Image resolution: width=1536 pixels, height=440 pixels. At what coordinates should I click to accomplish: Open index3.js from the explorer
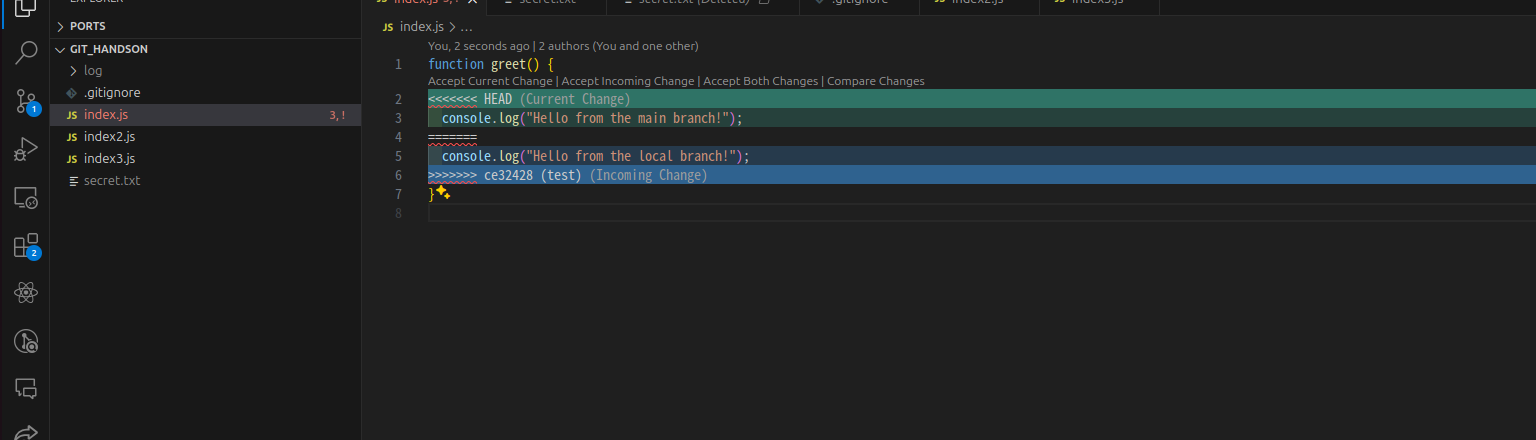coord(205,158)
